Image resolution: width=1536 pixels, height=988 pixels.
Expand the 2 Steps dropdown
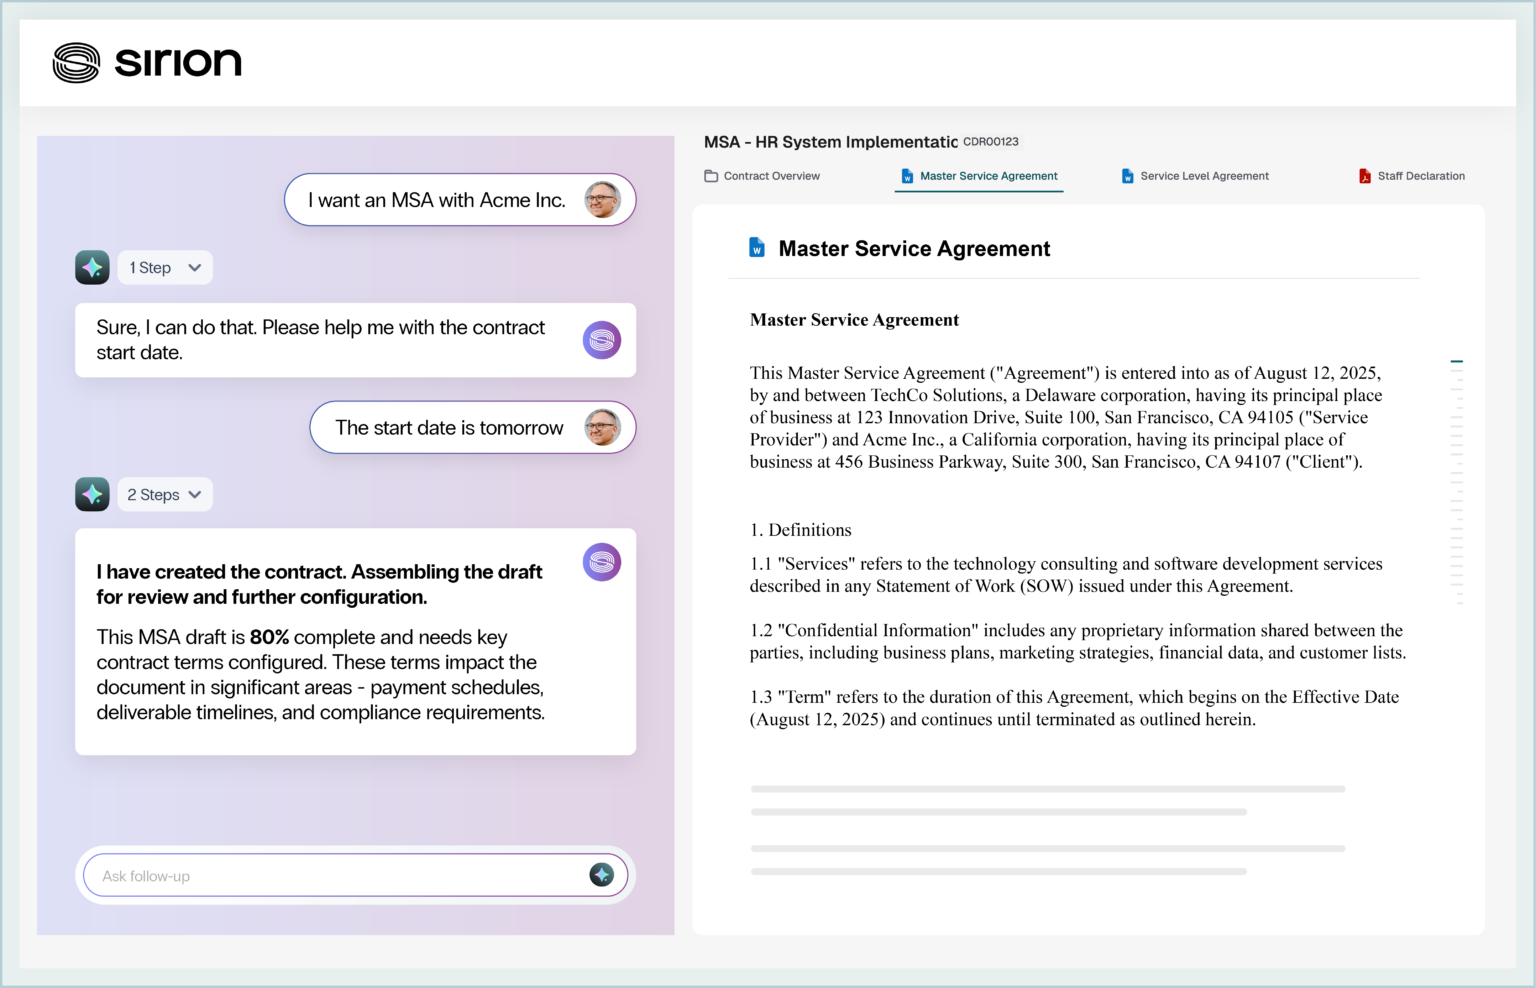point(165,494)
